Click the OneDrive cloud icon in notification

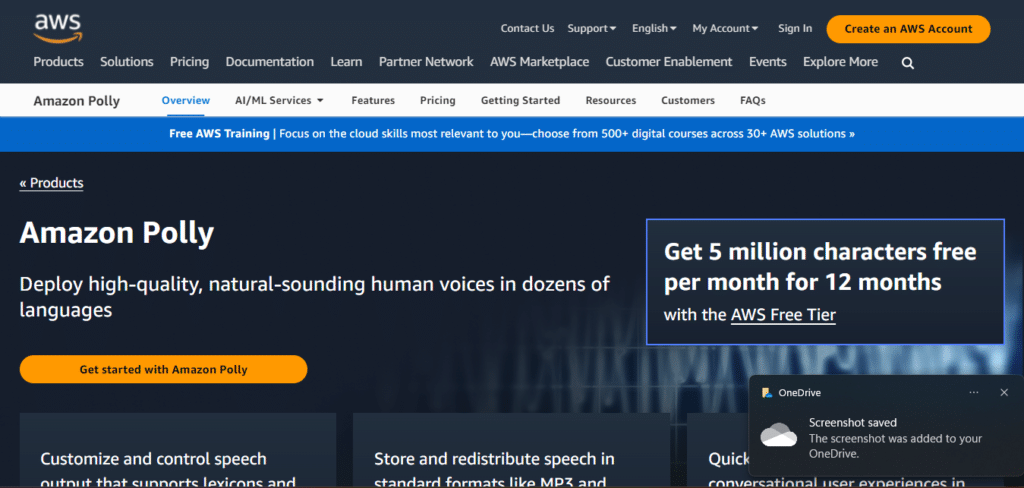778,434
